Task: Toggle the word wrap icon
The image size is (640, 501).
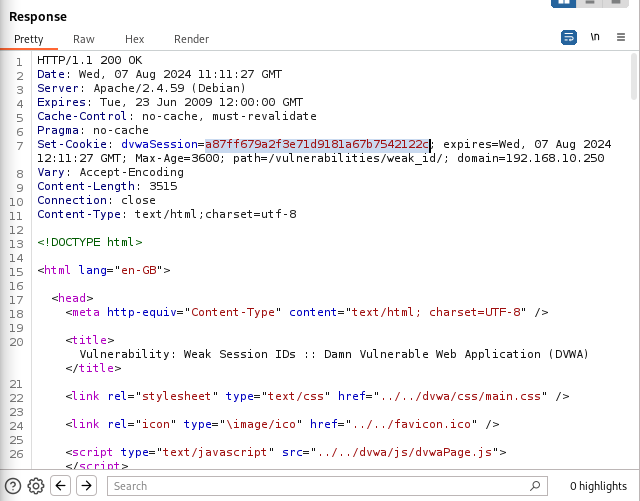Action: (x=569, y=37)
